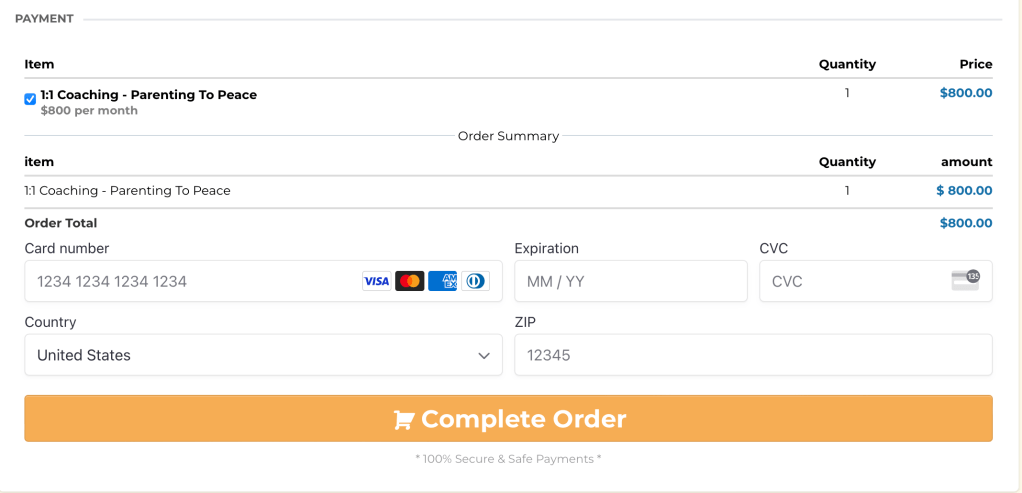Click the Order Total amount $800.00
The width and height of the screenshot is (1022, 493).
(x=966, y=223)
